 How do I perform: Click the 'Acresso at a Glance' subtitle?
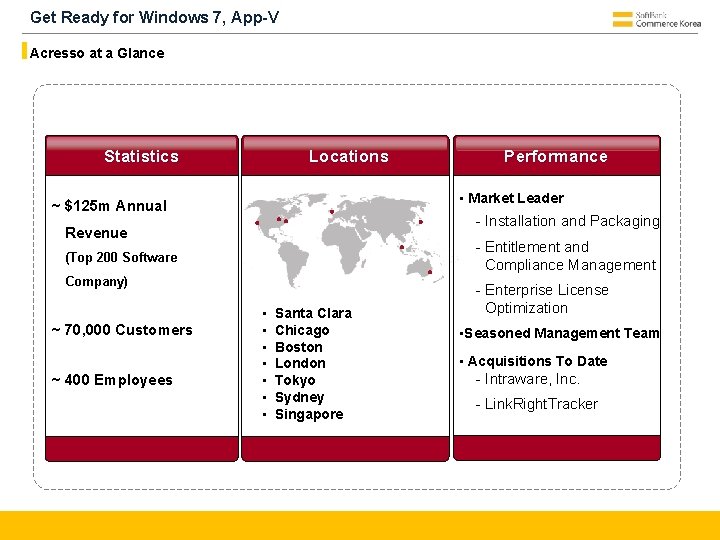pos(97,53)
